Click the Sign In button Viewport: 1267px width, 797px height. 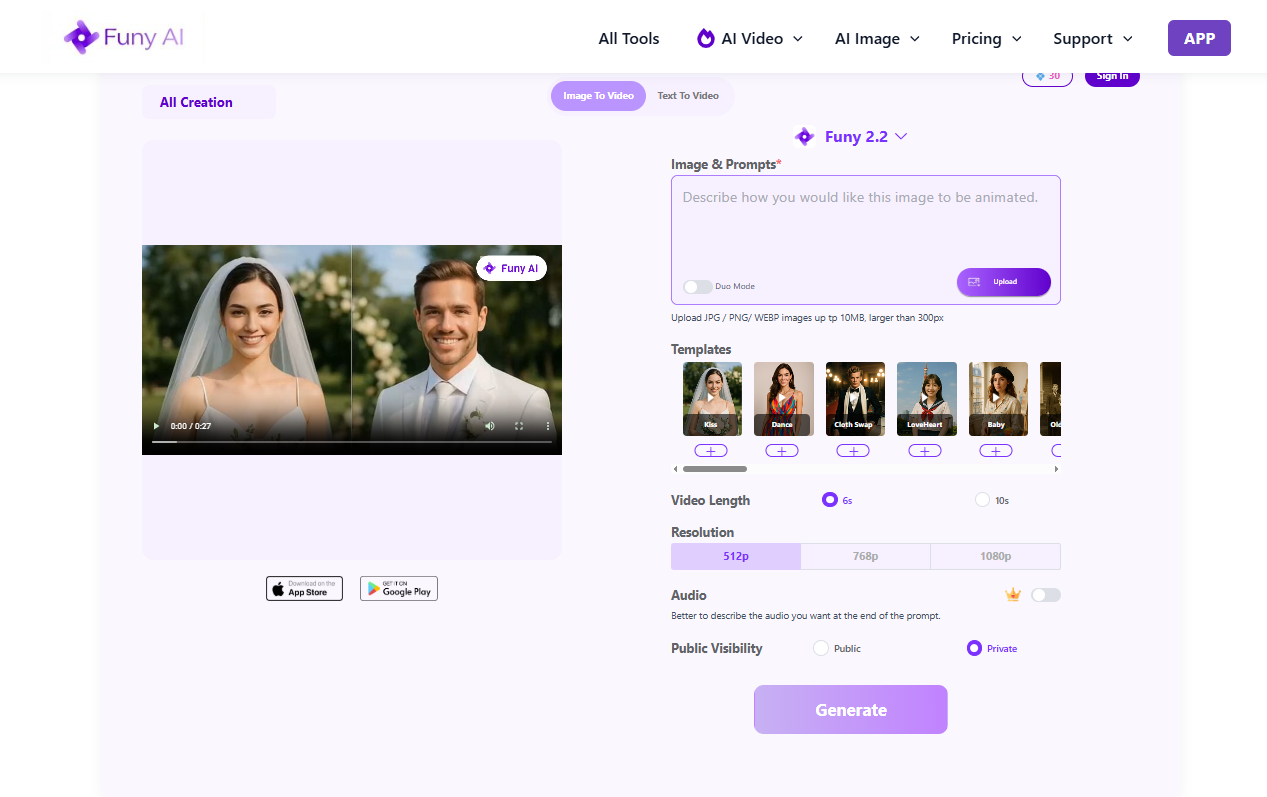pyautogui.click(x=1111, y=75)
